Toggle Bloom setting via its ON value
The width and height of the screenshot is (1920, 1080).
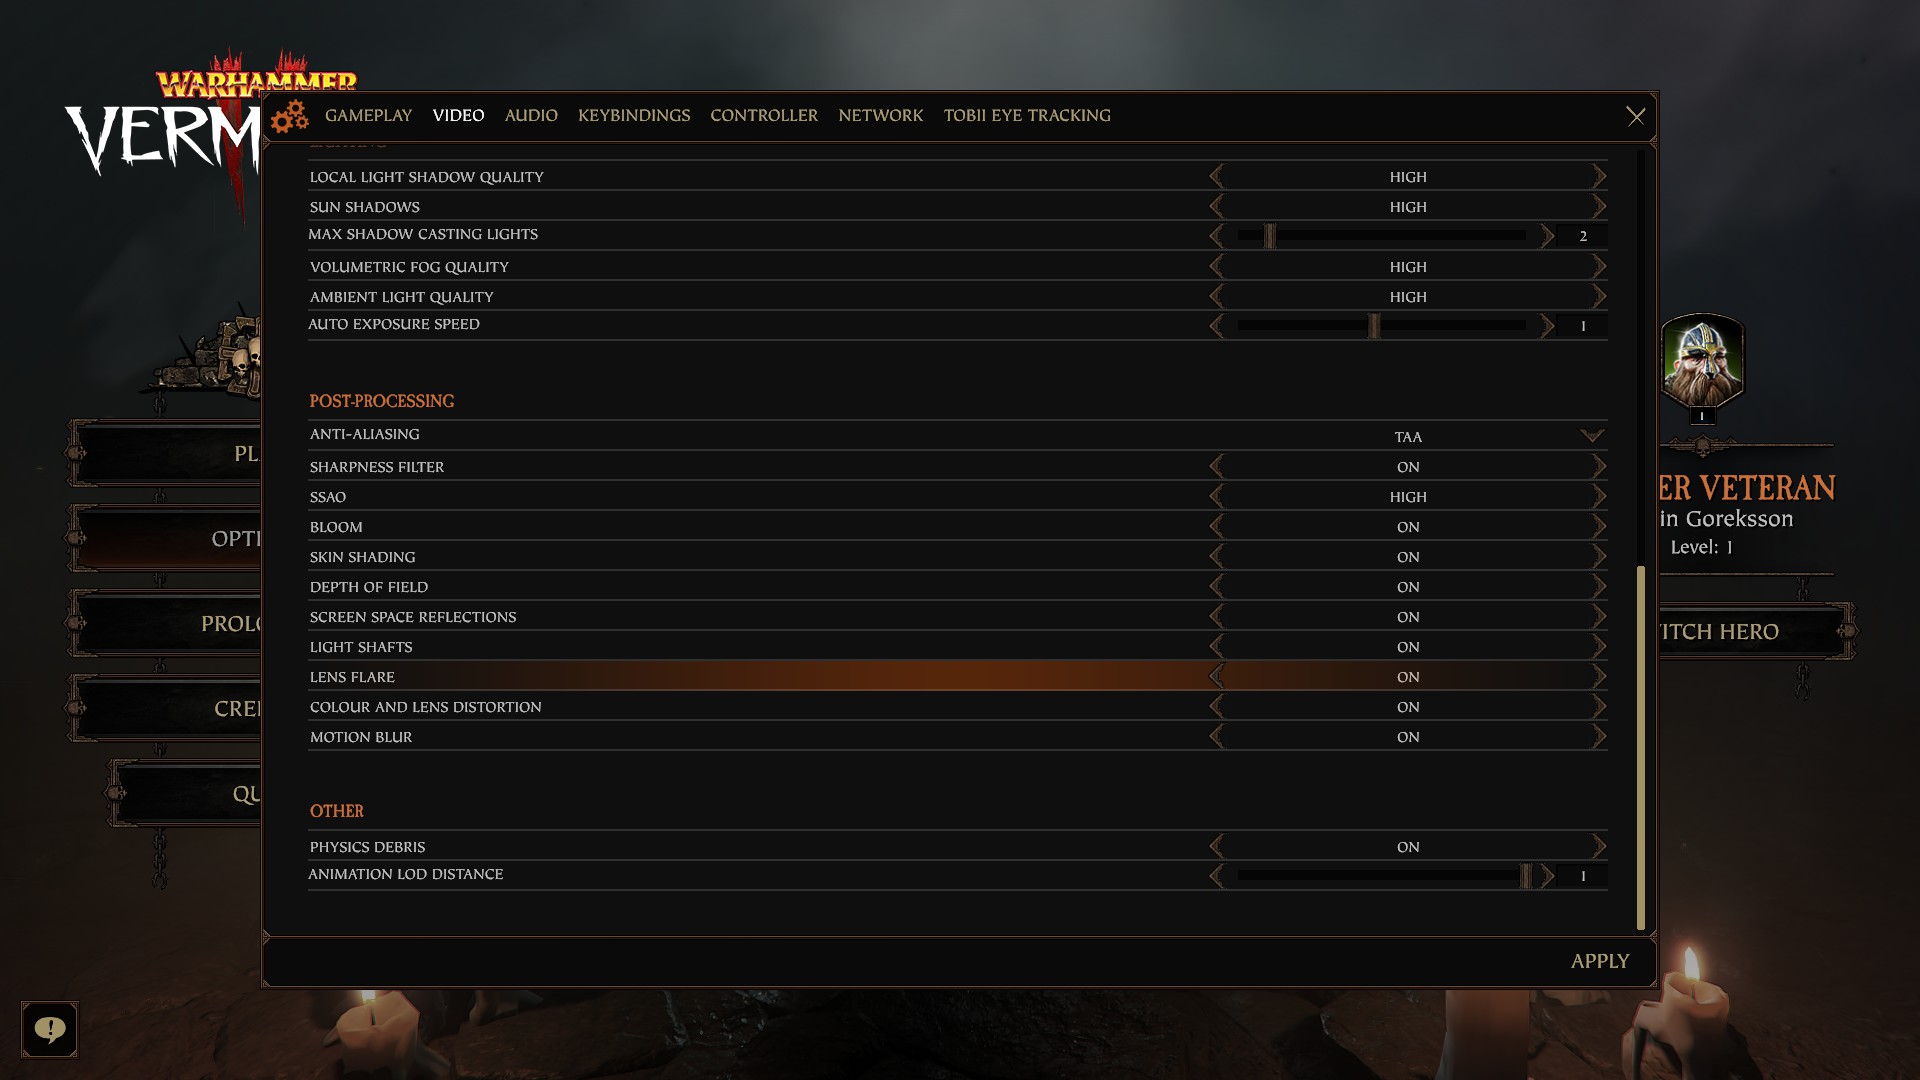point(1408,527)
